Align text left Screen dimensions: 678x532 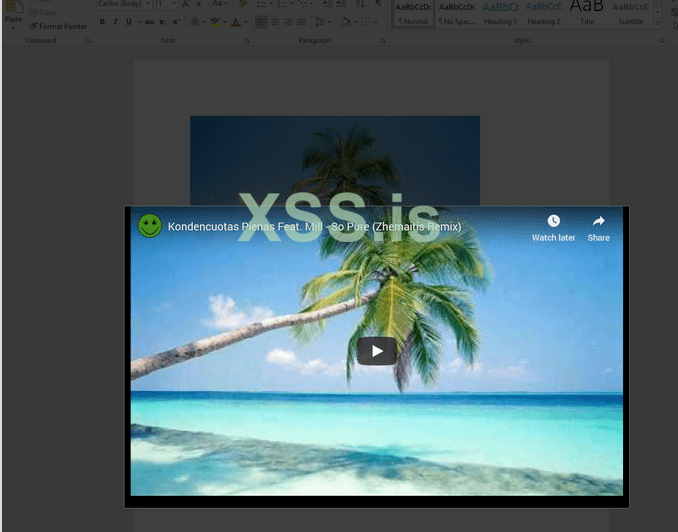[x=261, y=22]
